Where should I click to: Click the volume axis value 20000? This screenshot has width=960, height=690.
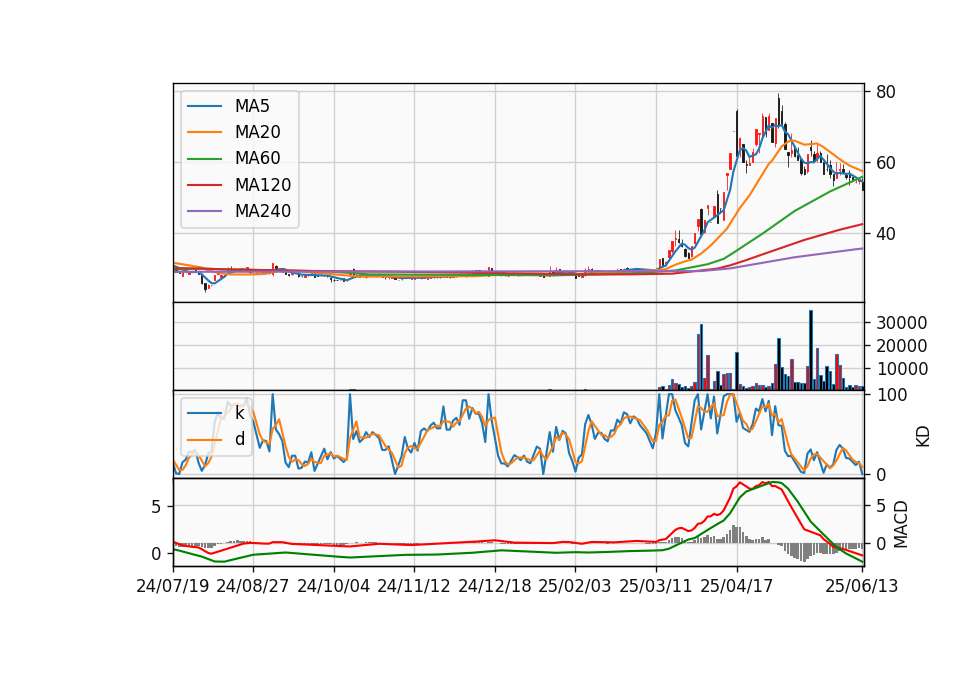pos(902,347)
